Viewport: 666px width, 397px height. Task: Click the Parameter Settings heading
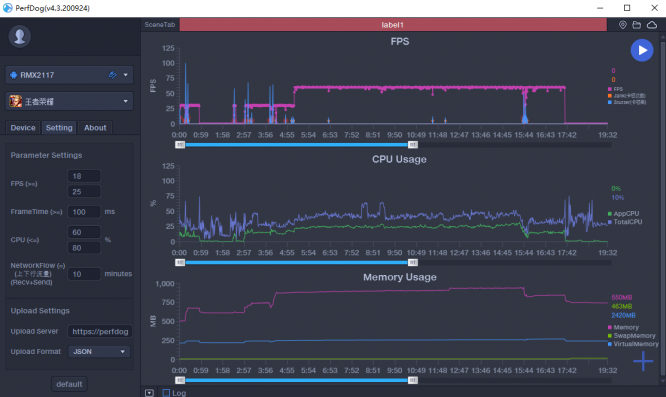pos(46,155)
